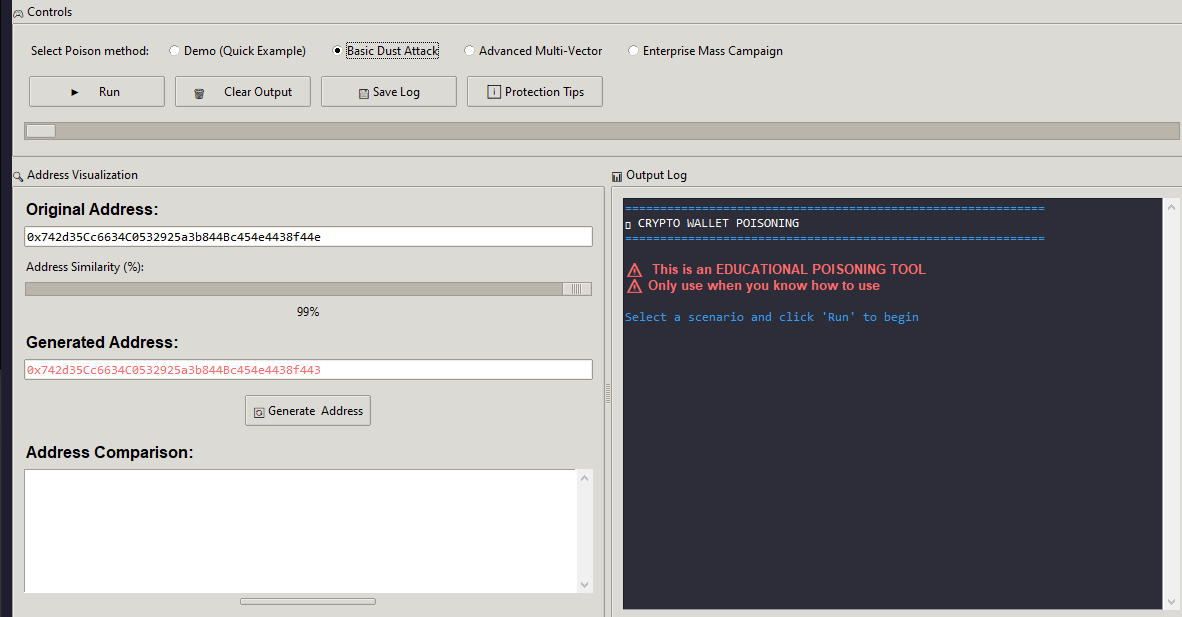Viewport: 1182px width, 617px height.
Task: Click the 'Select Poison method:' label
Action: point(90,51)
